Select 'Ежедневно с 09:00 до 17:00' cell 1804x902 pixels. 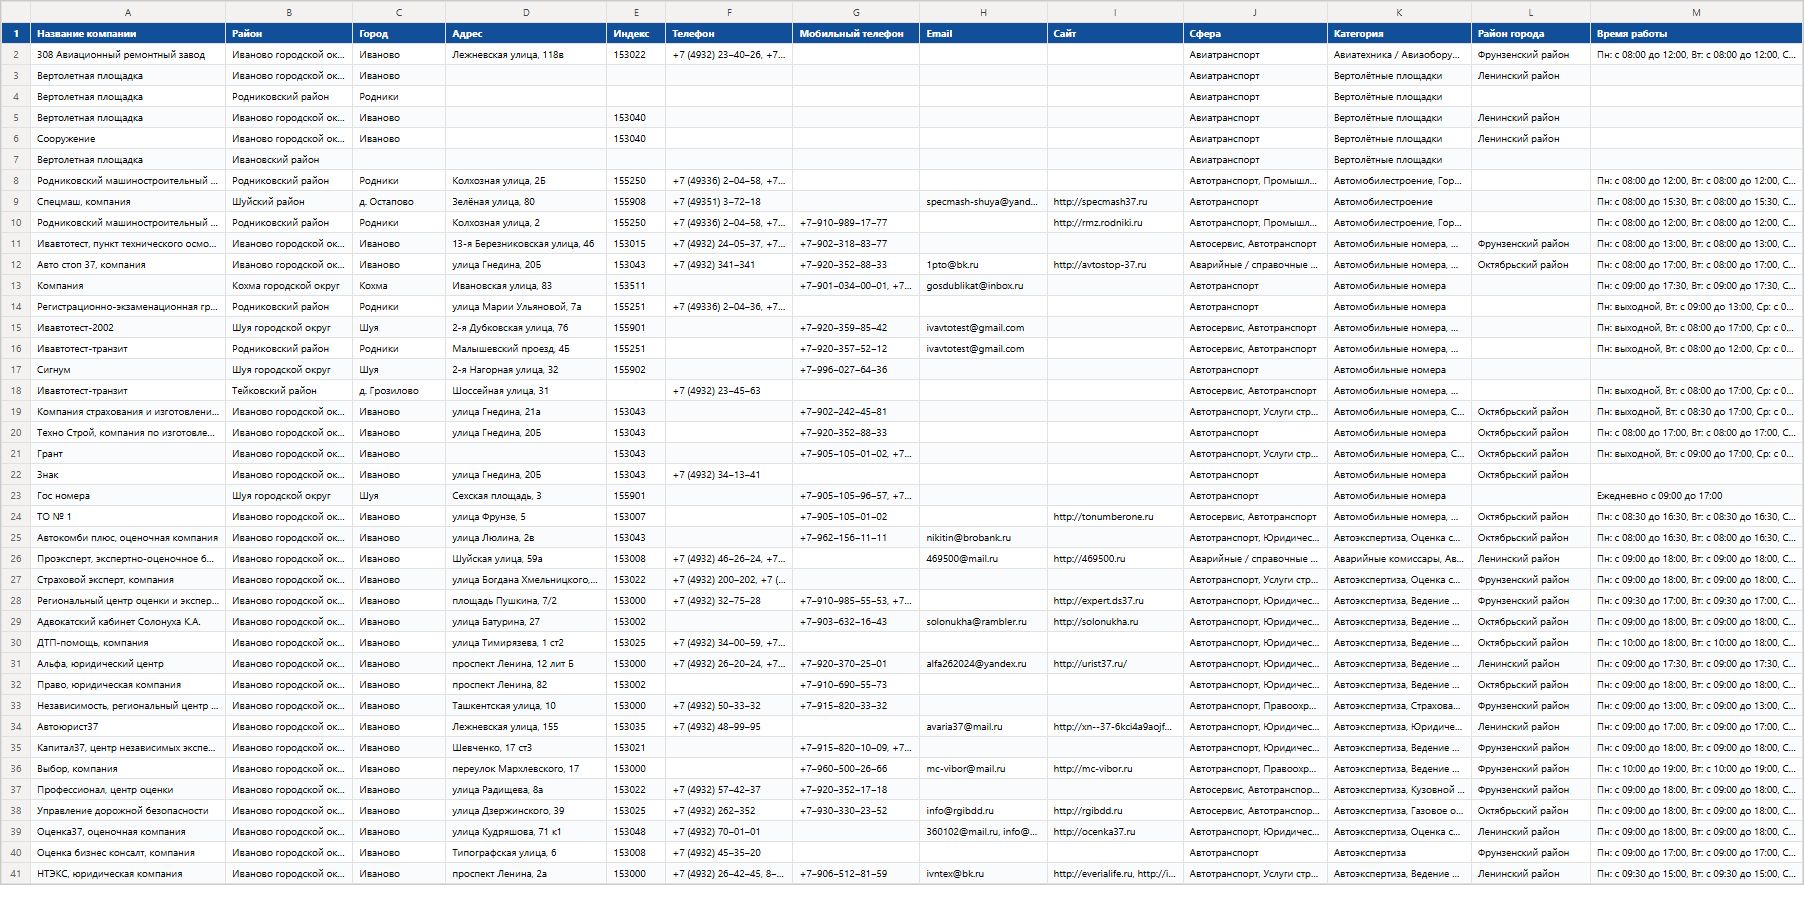(1696, 496)
